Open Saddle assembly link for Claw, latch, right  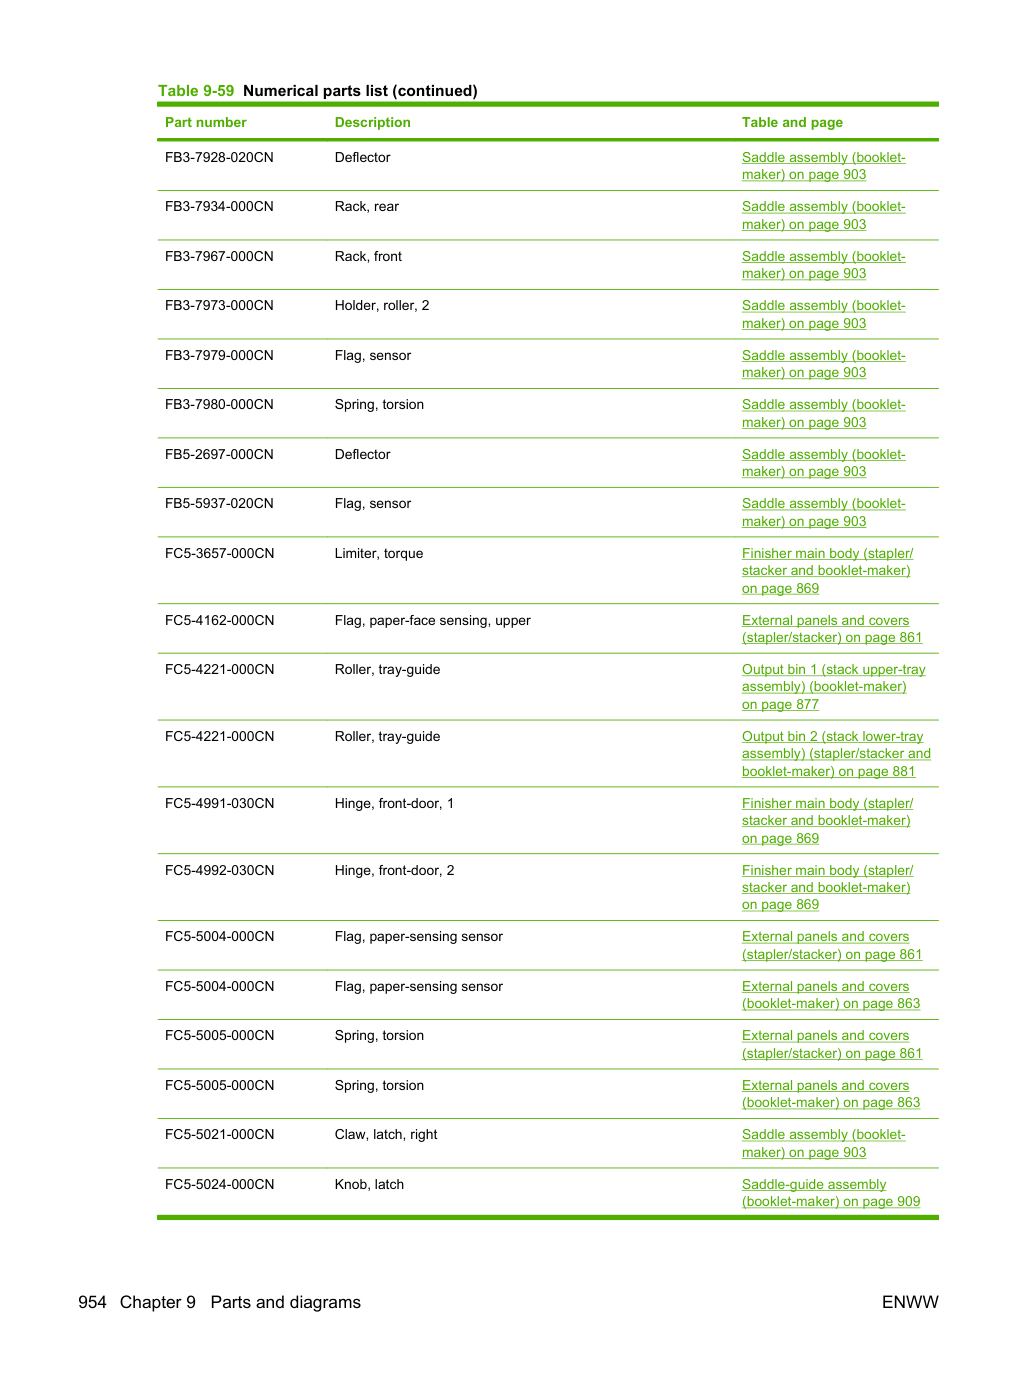823,1143
